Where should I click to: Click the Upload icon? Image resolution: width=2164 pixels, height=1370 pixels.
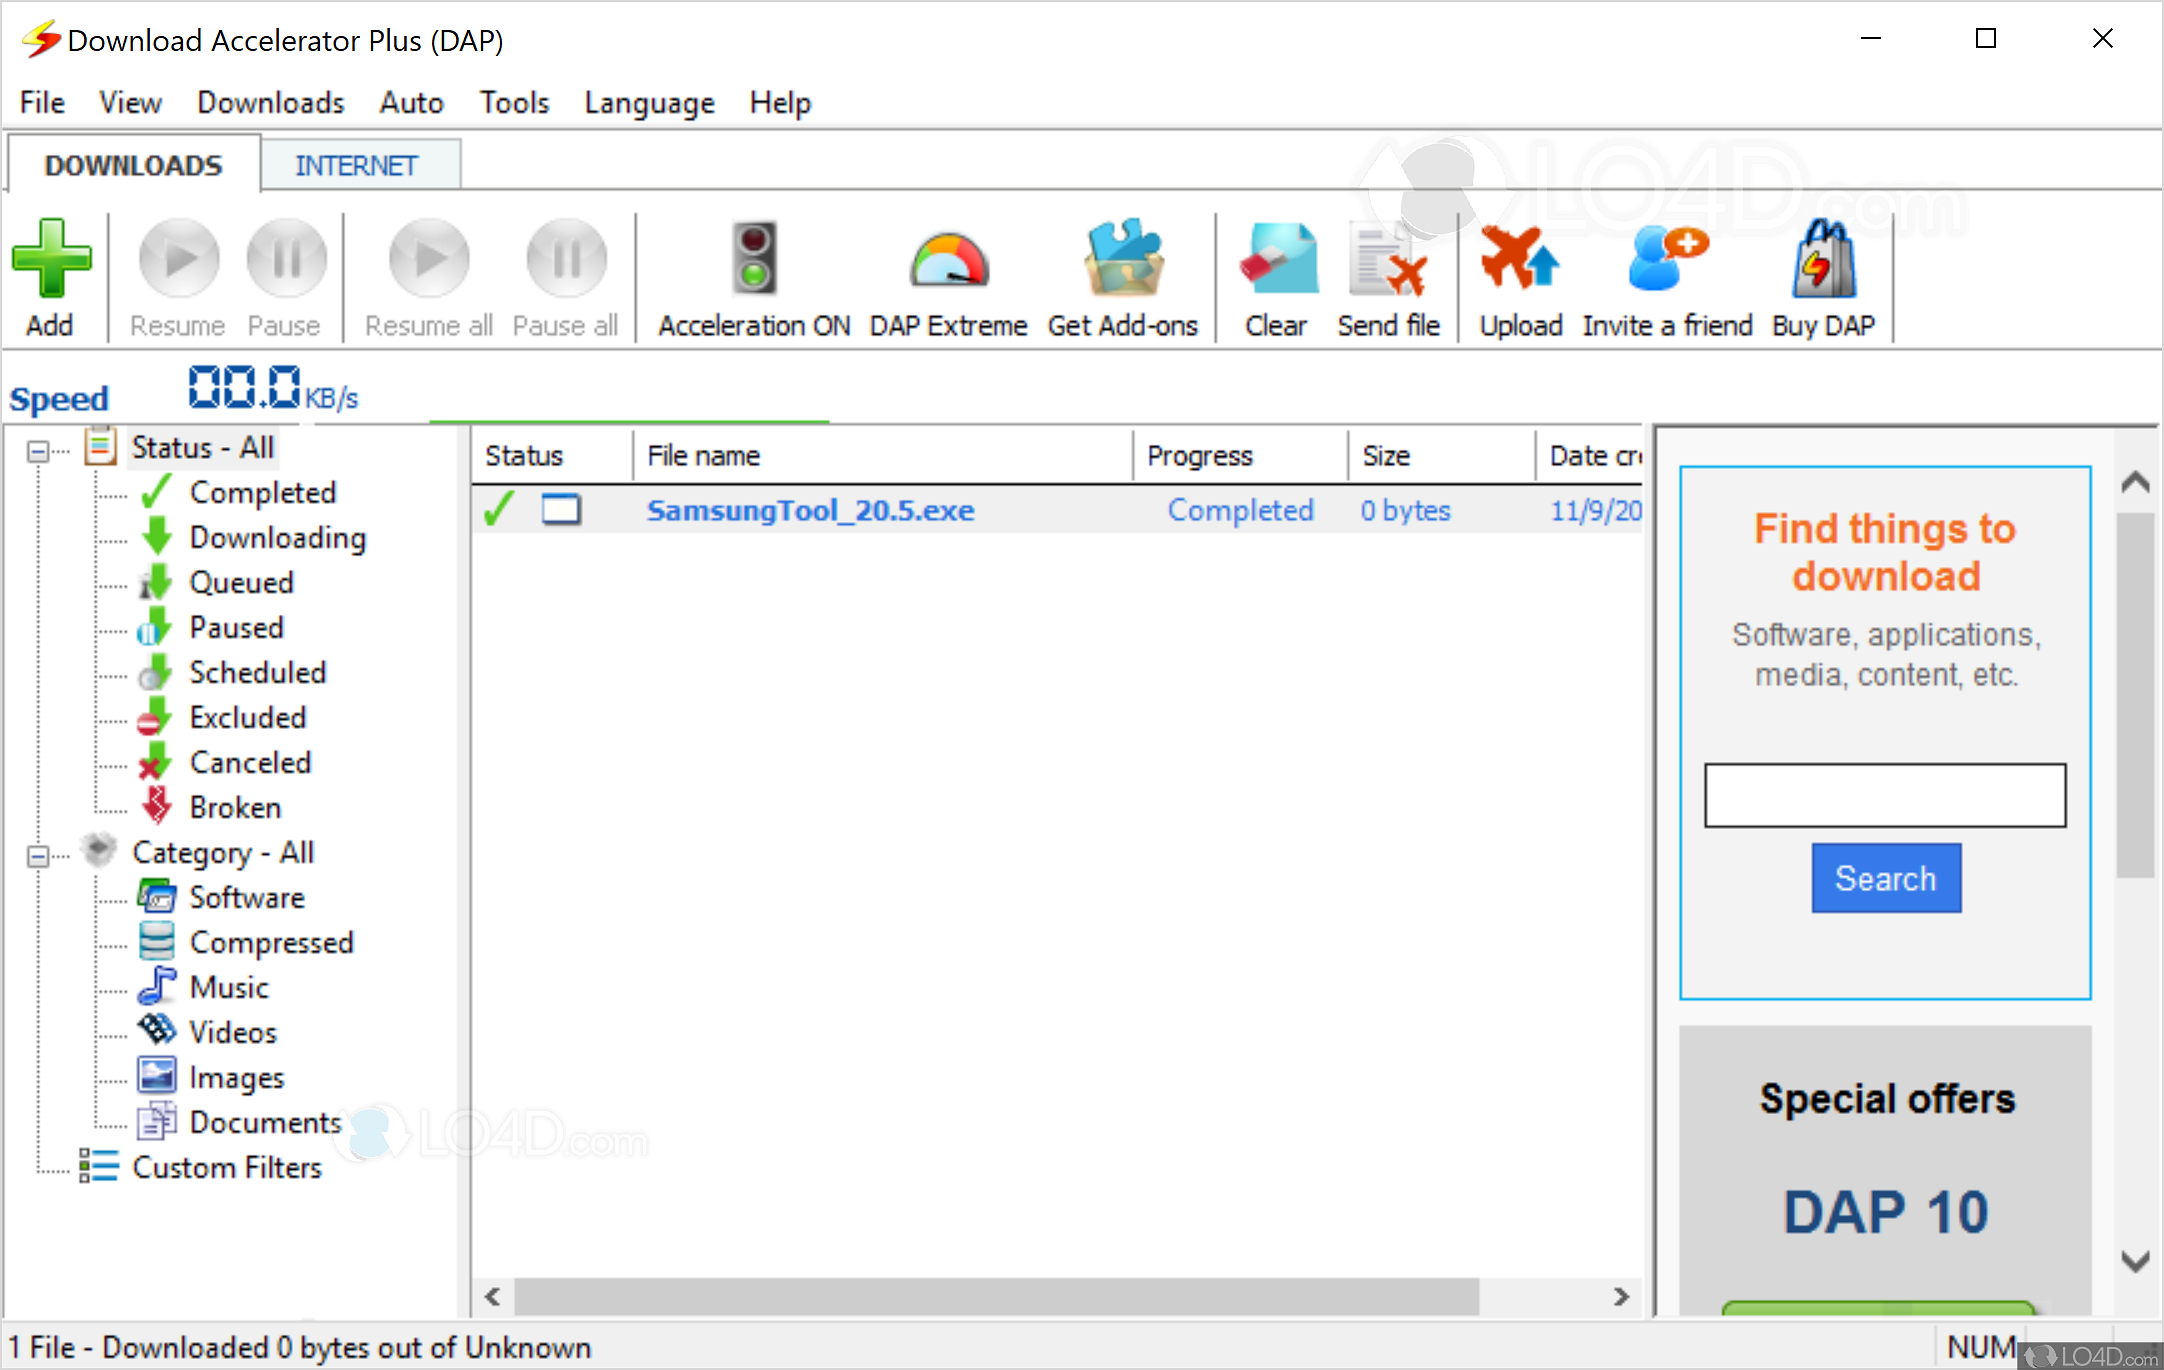point(1520,260)
